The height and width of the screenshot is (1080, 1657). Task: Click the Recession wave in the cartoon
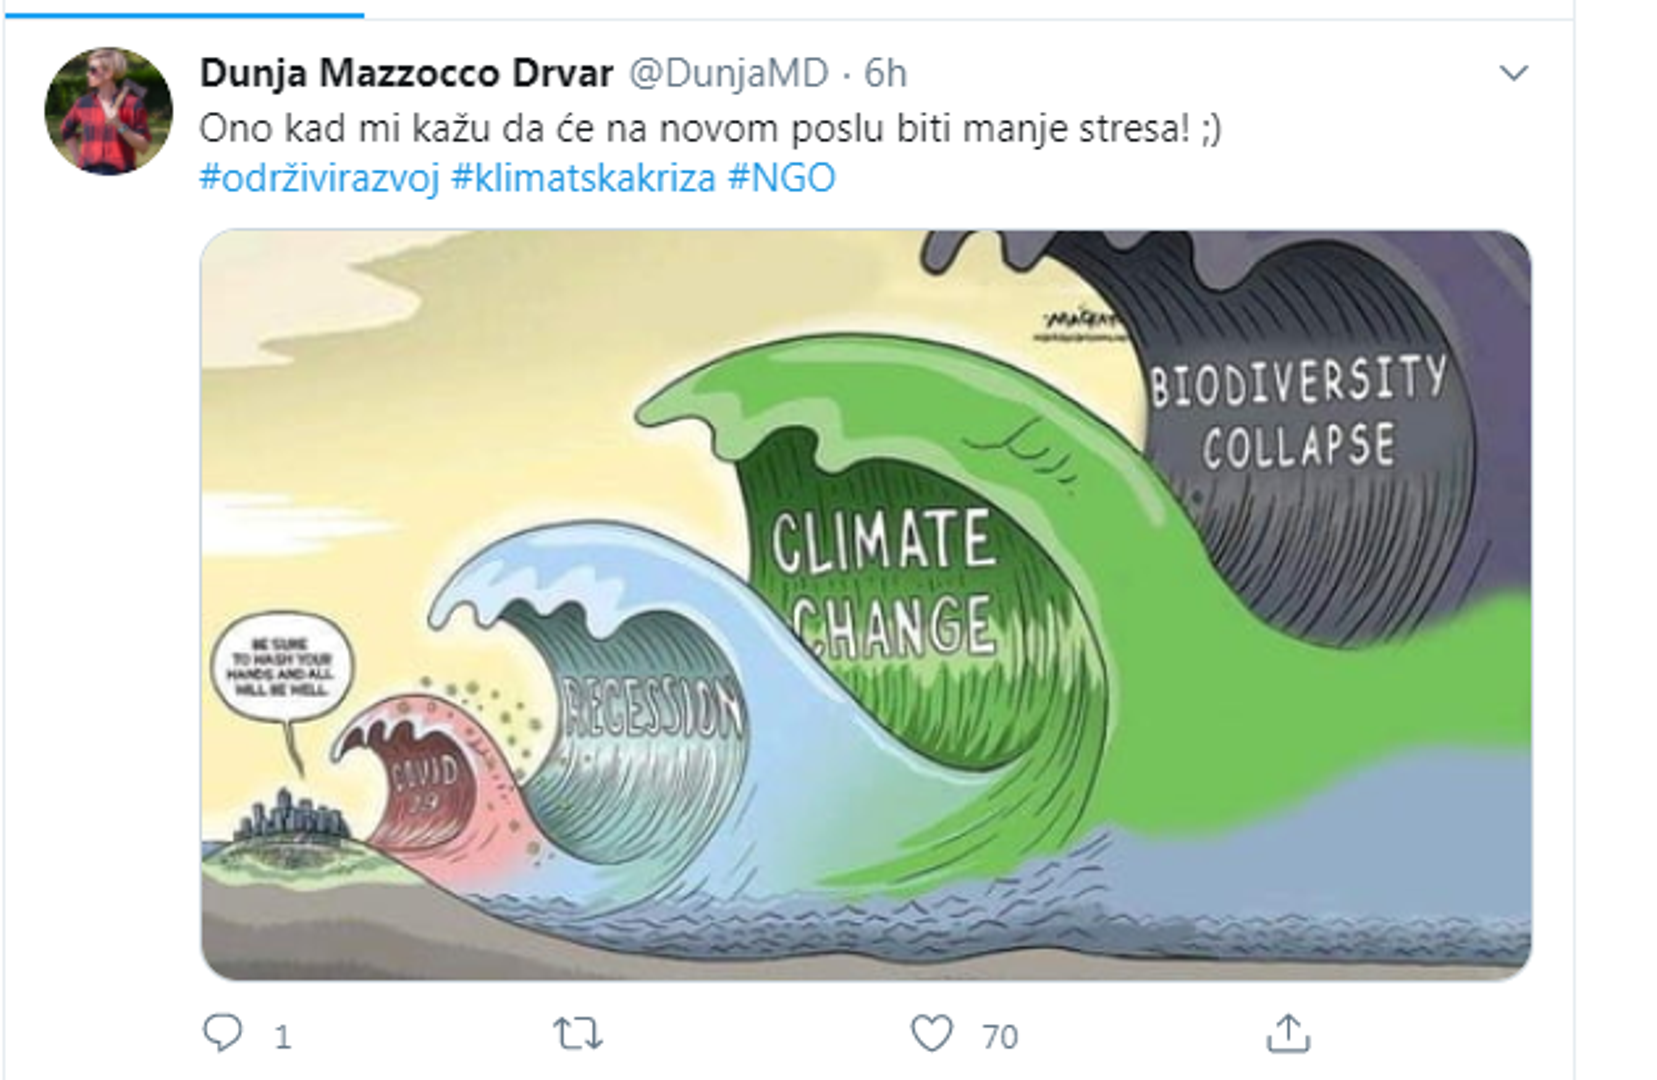(652, 712)
